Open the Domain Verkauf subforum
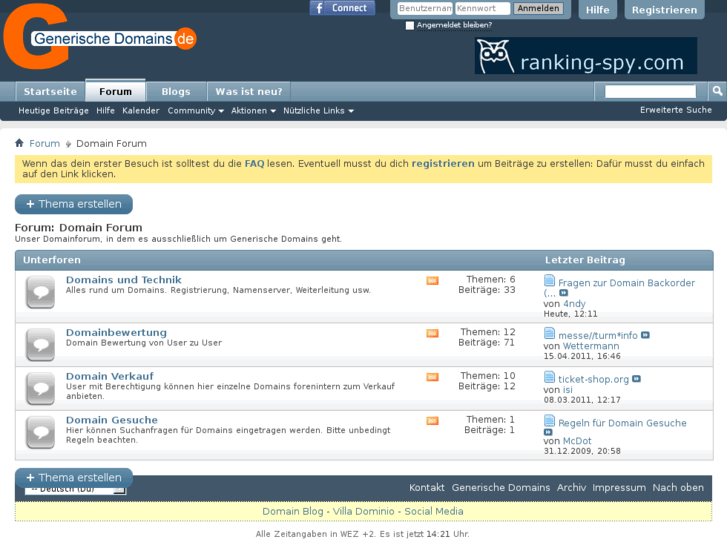727x545 pixels. click(109, 376)
